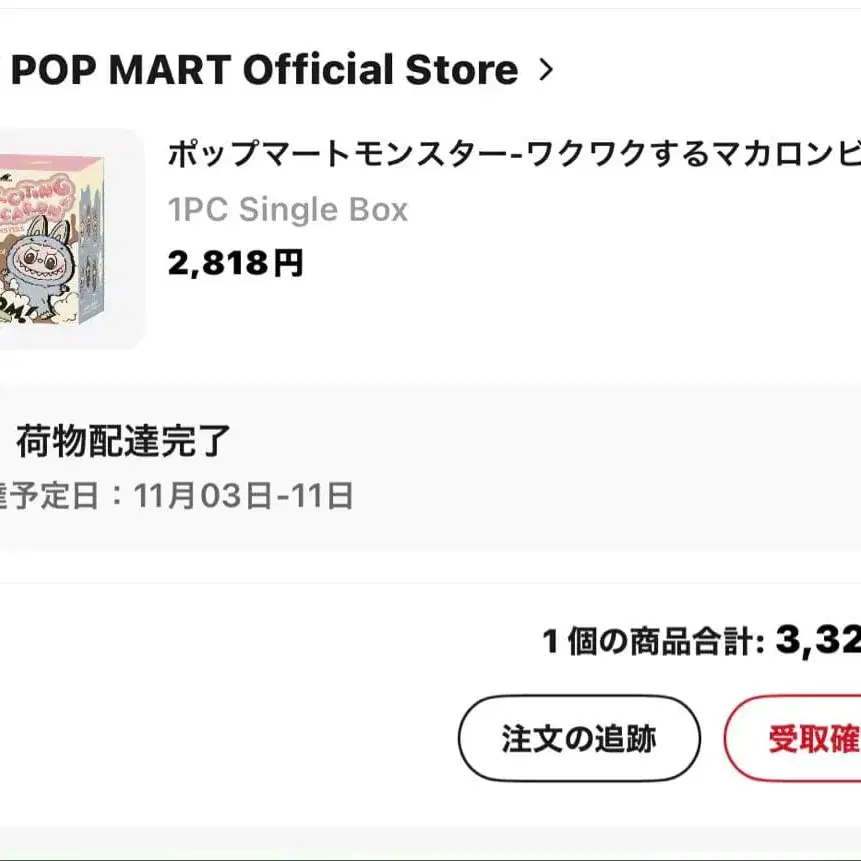861x861 pixels.
Task: Click the 'Official Store' words in the header
Action: pos(381,70)
